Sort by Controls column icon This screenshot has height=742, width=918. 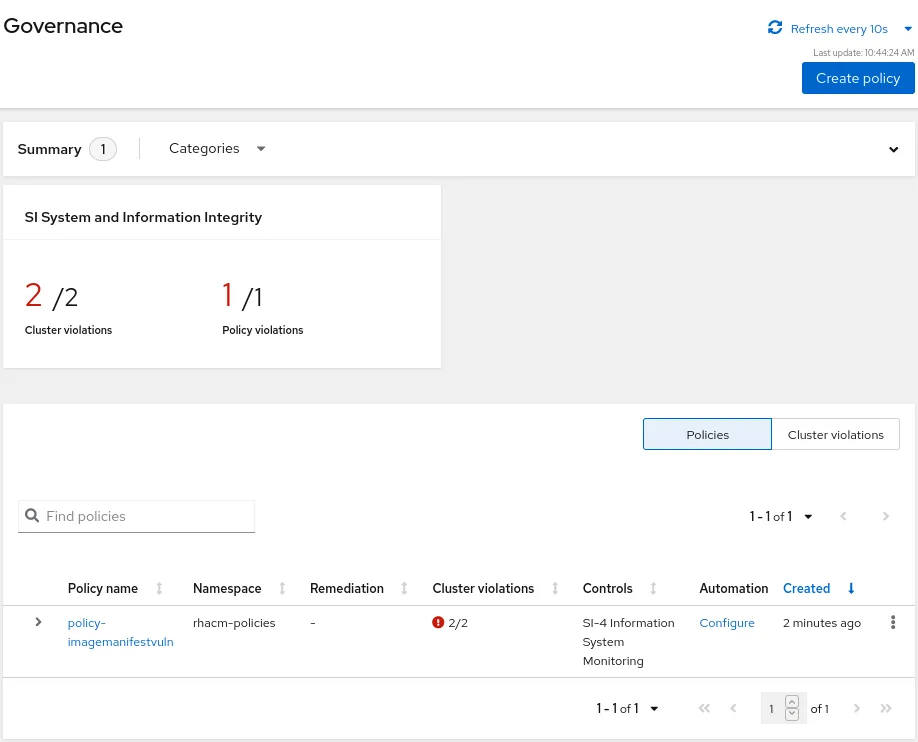pos(653,589)
